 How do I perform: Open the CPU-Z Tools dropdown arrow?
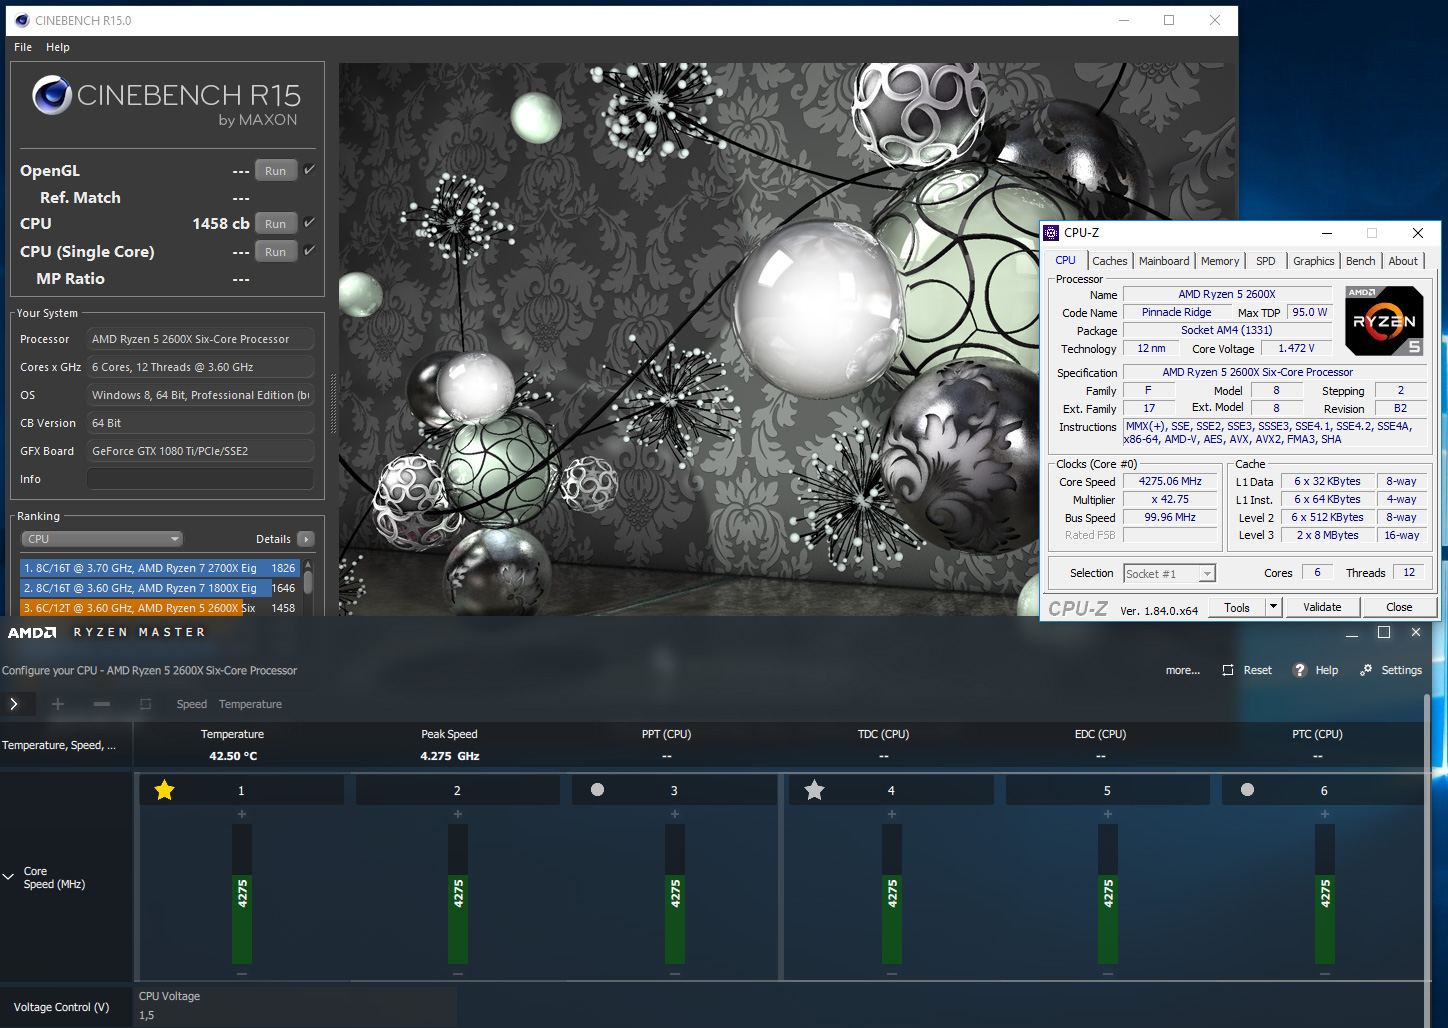1273,607
